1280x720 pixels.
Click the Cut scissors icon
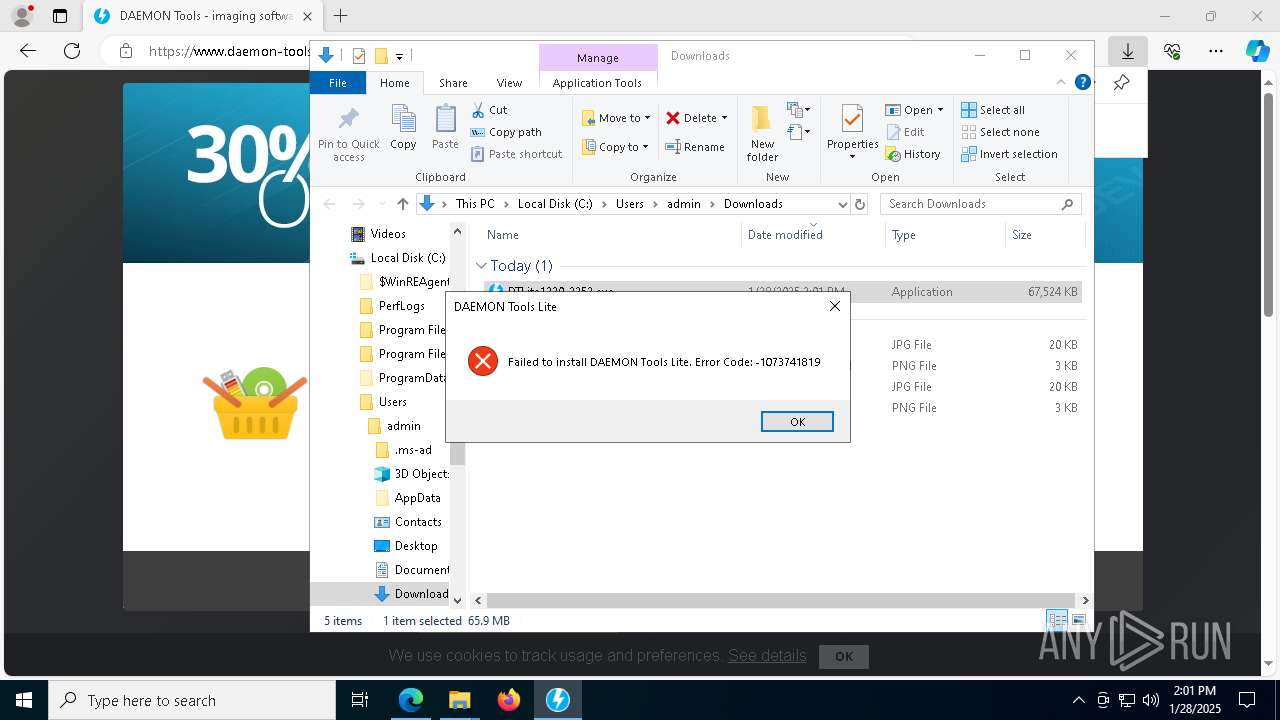point(478,110)
